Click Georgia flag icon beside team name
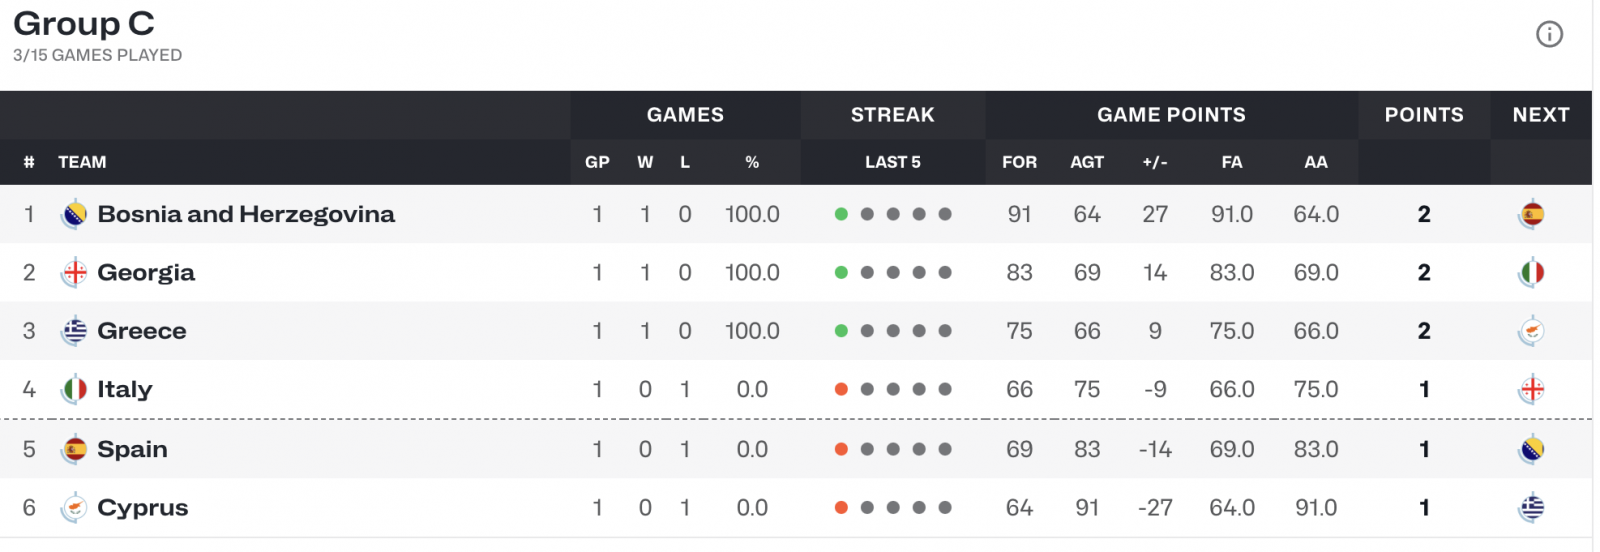Viewport: 1600px width, 552px height. click(74, 273)
